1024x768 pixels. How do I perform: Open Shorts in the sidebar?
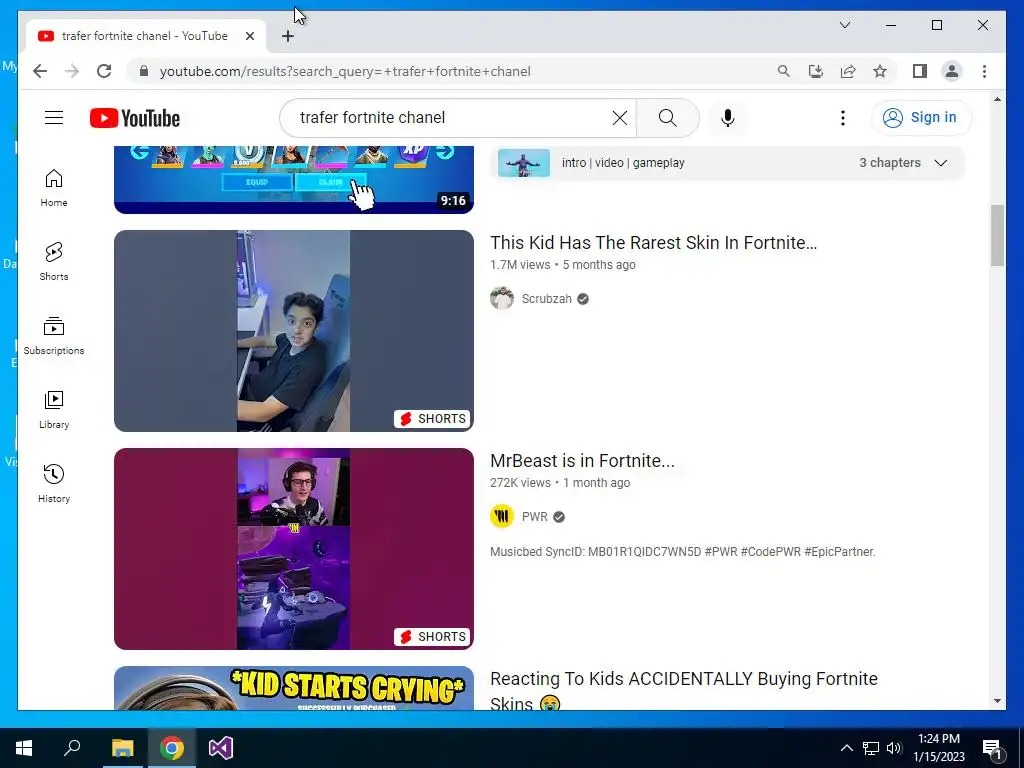54,262
